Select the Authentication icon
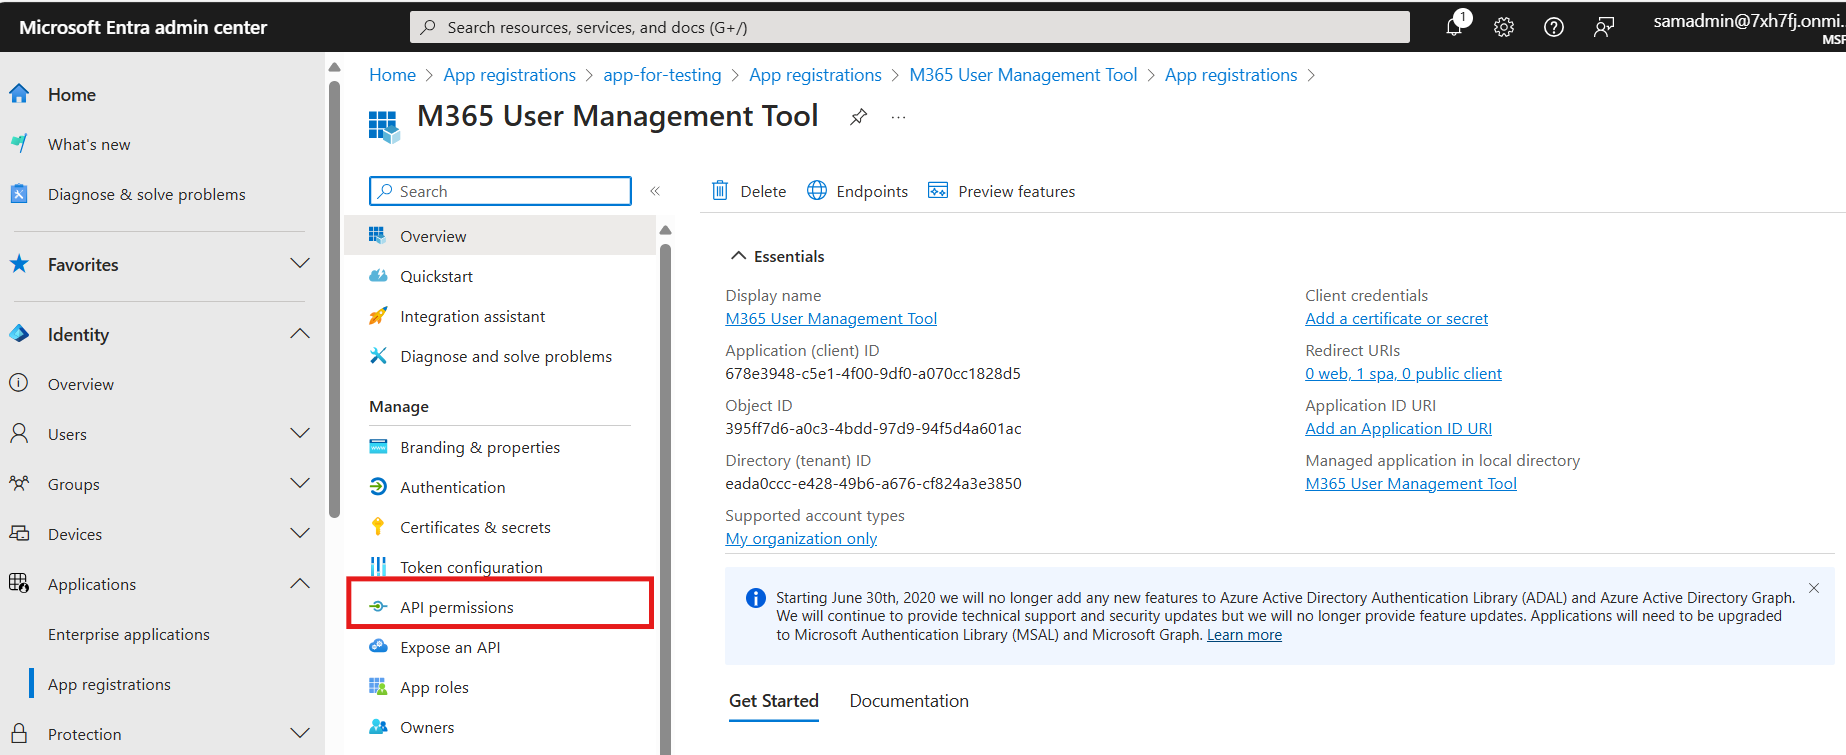The width and height of the screenshot is (1846, 755). point(378,487)
